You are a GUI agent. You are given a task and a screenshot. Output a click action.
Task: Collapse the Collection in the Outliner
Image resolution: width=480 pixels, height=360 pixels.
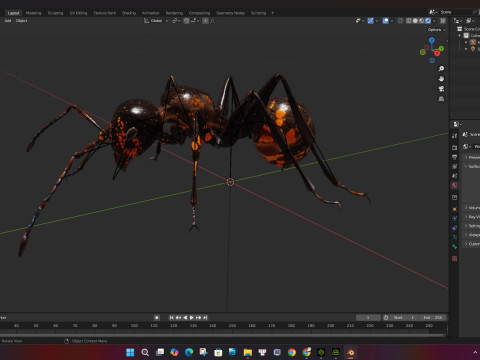[460, 35]
